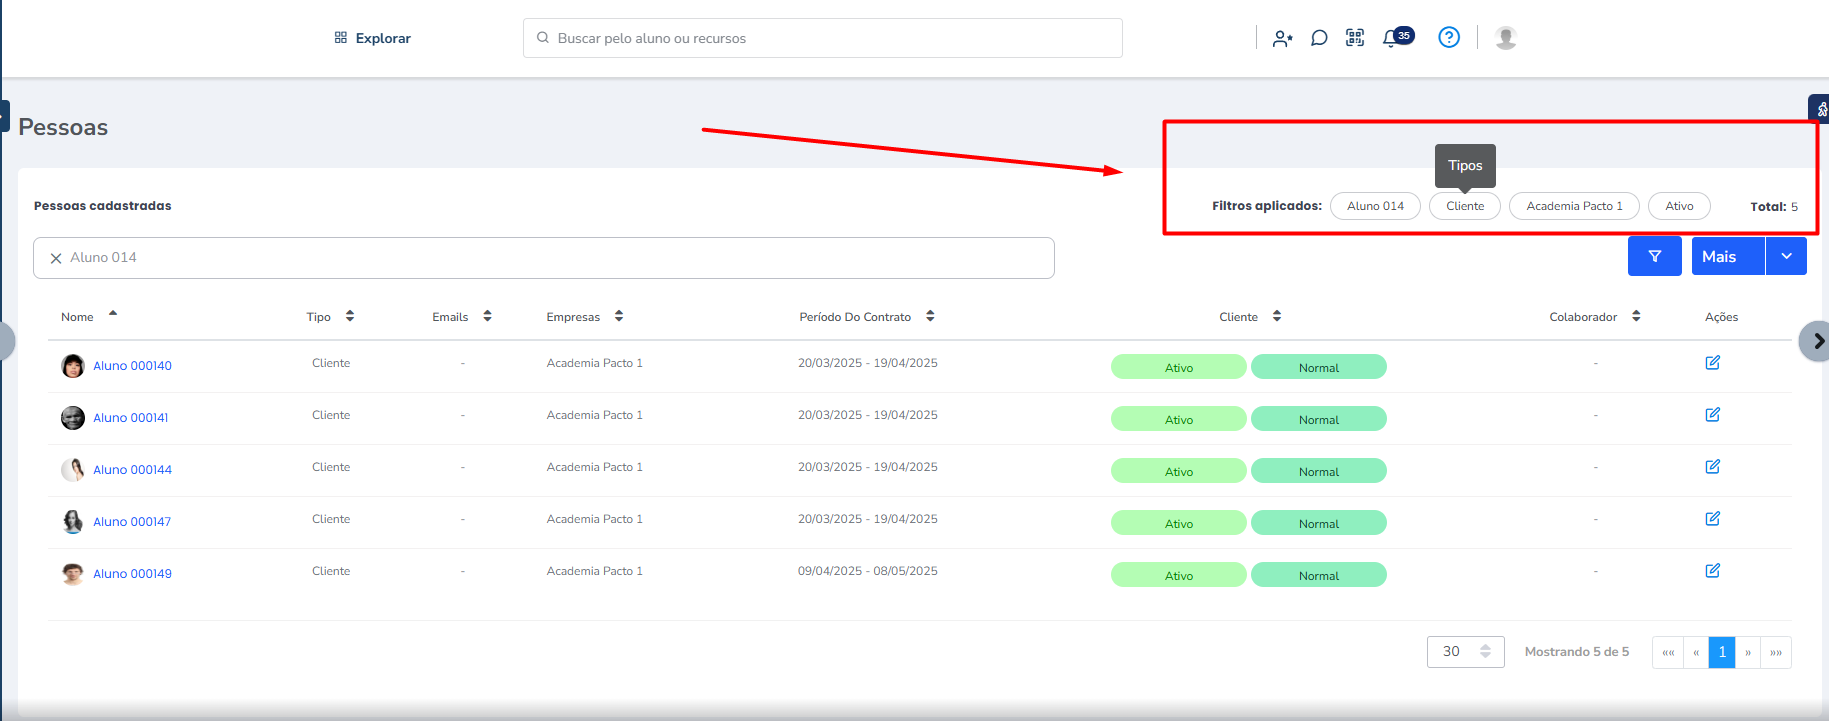Click the Academia Pacto 1 filter chip

1573,206
